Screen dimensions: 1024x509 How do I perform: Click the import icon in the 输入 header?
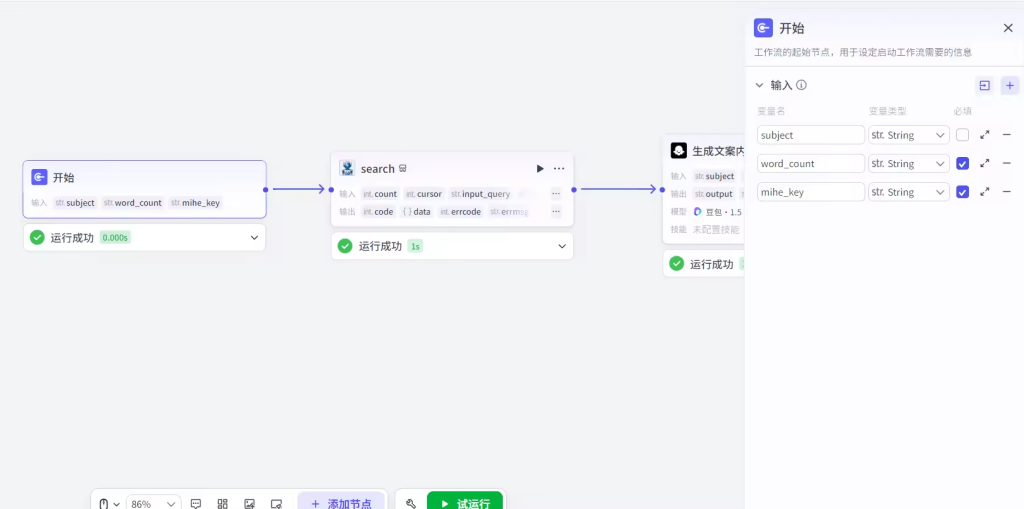984,86
